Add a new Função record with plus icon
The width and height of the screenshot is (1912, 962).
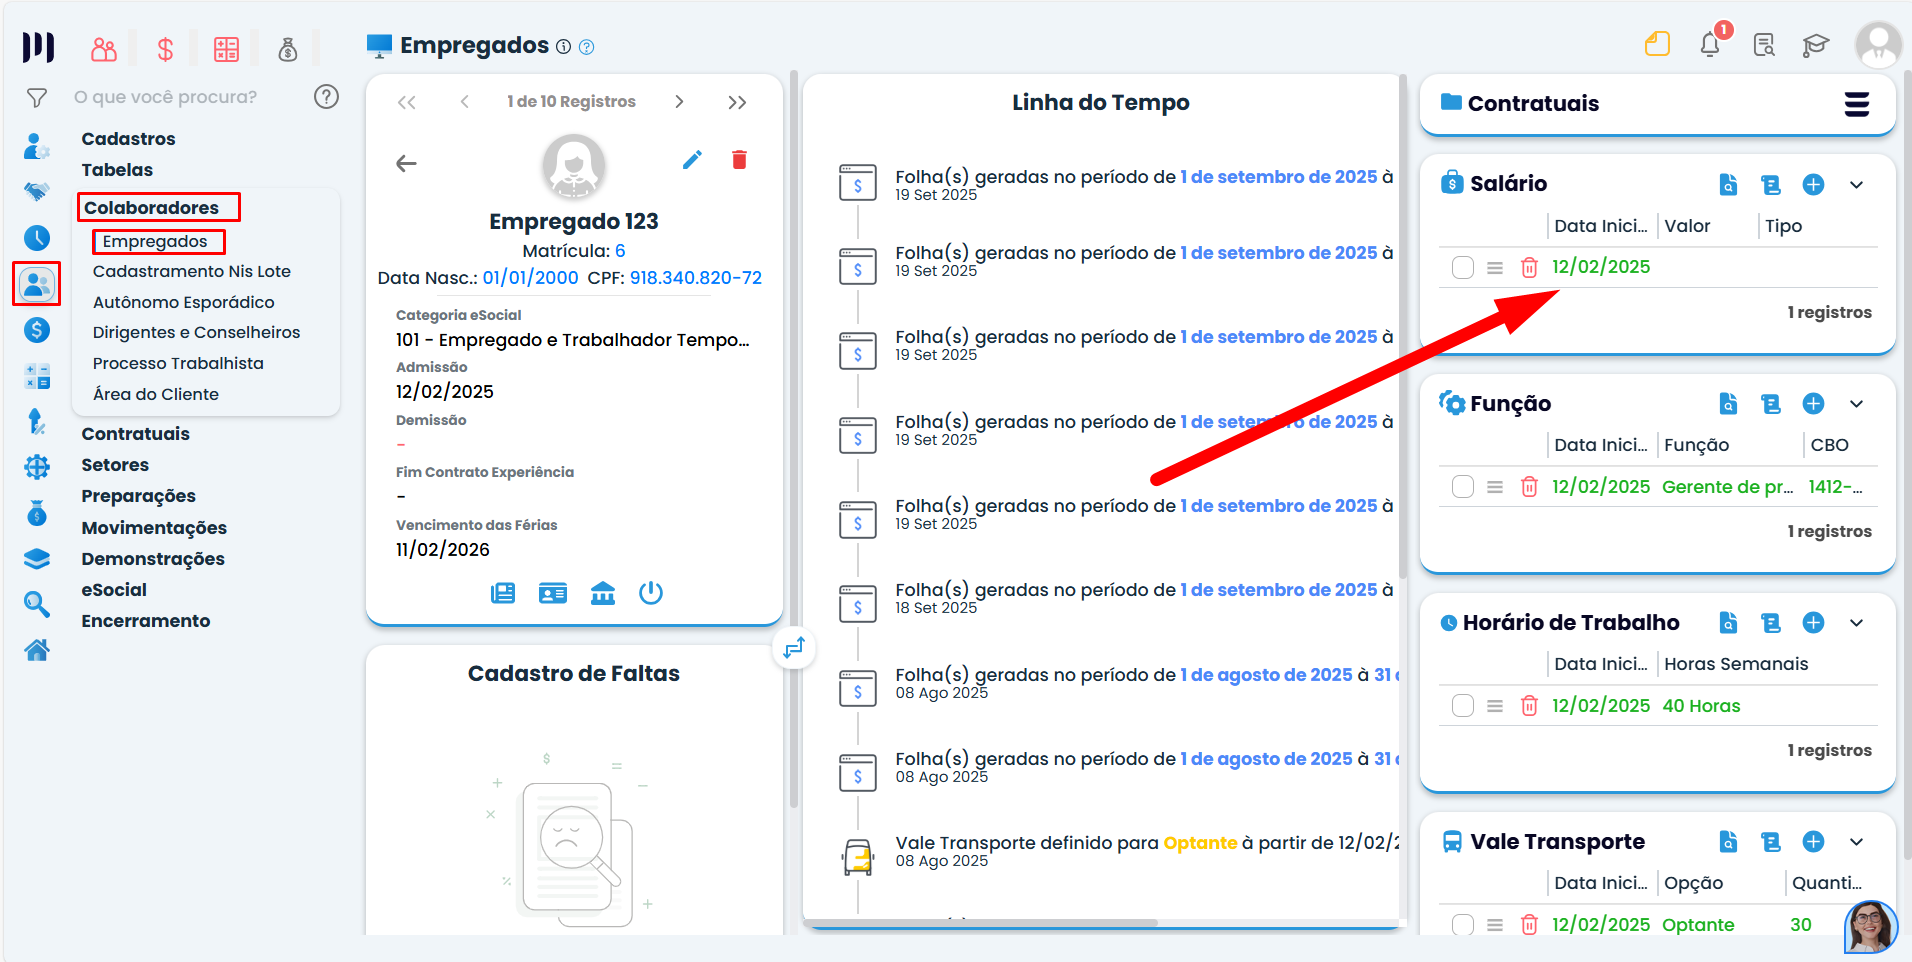point(1813,403)
